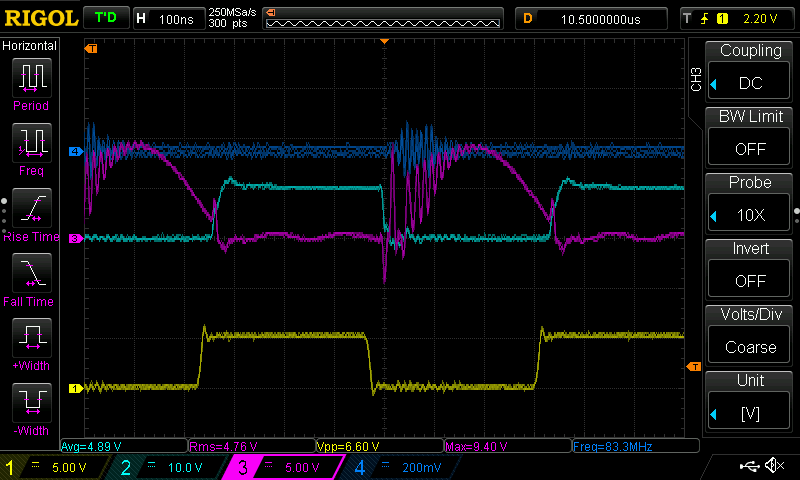
Task: Select the +Width measurement icon
Action: click(32, 338)
